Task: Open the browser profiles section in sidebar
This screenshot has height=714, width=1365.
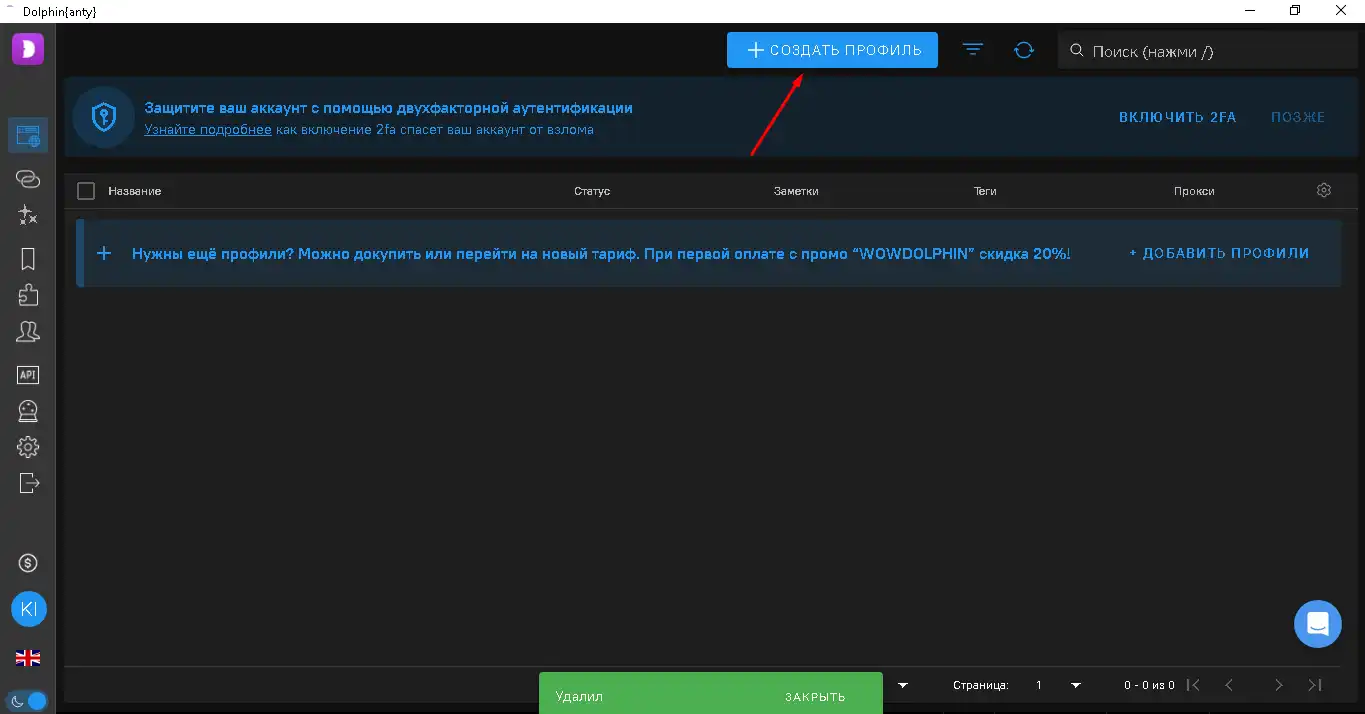Action: pyautogui.click(x=28, y=135)
